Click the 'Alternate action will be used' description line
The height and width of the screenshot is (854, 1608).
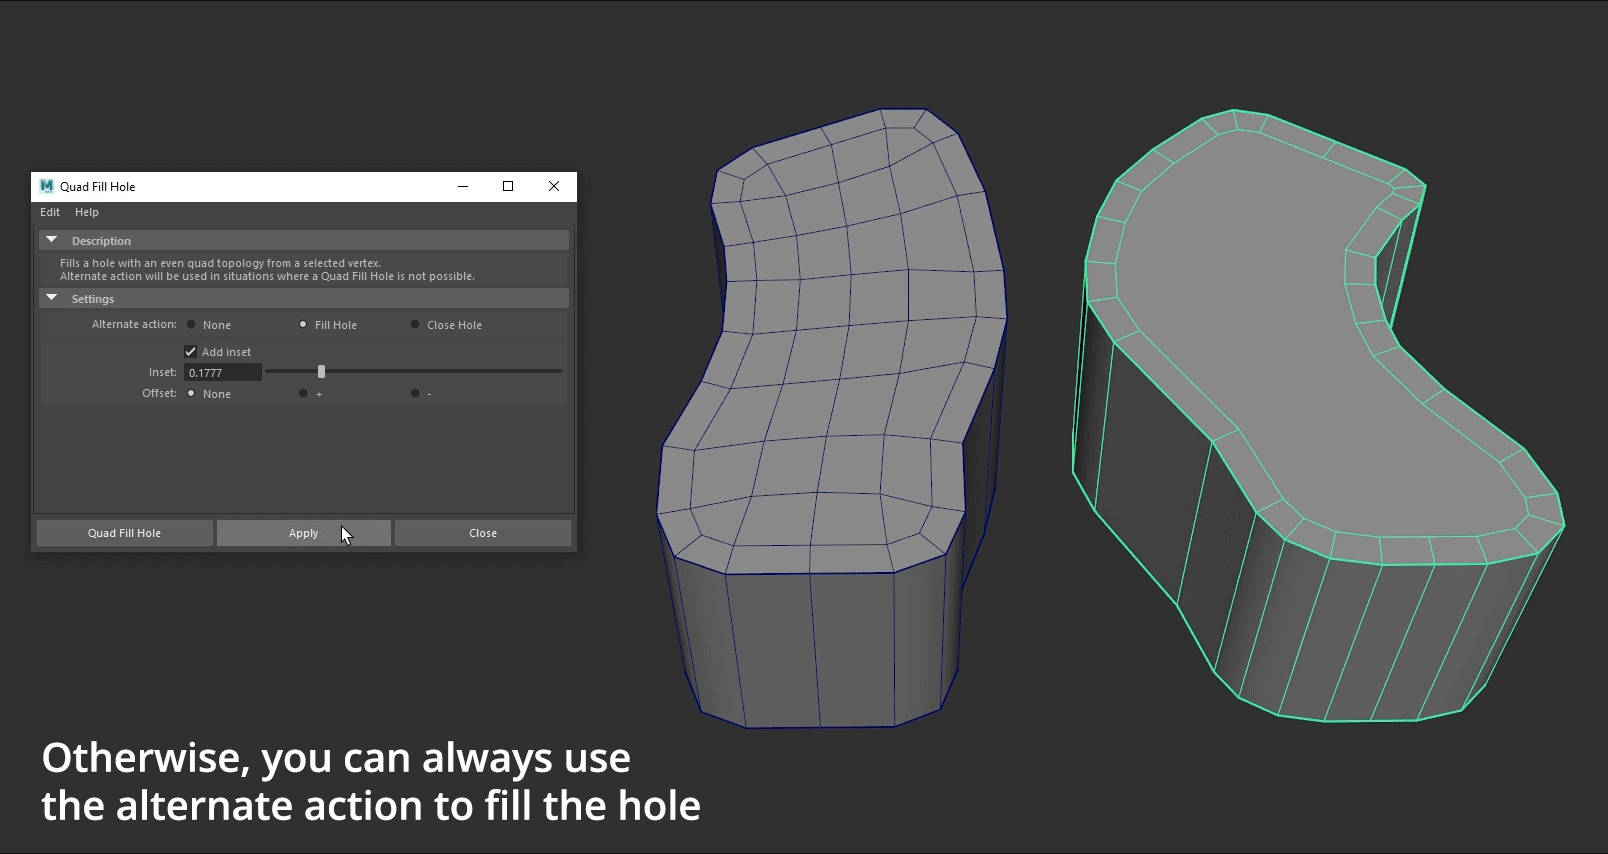pos(267,276)
